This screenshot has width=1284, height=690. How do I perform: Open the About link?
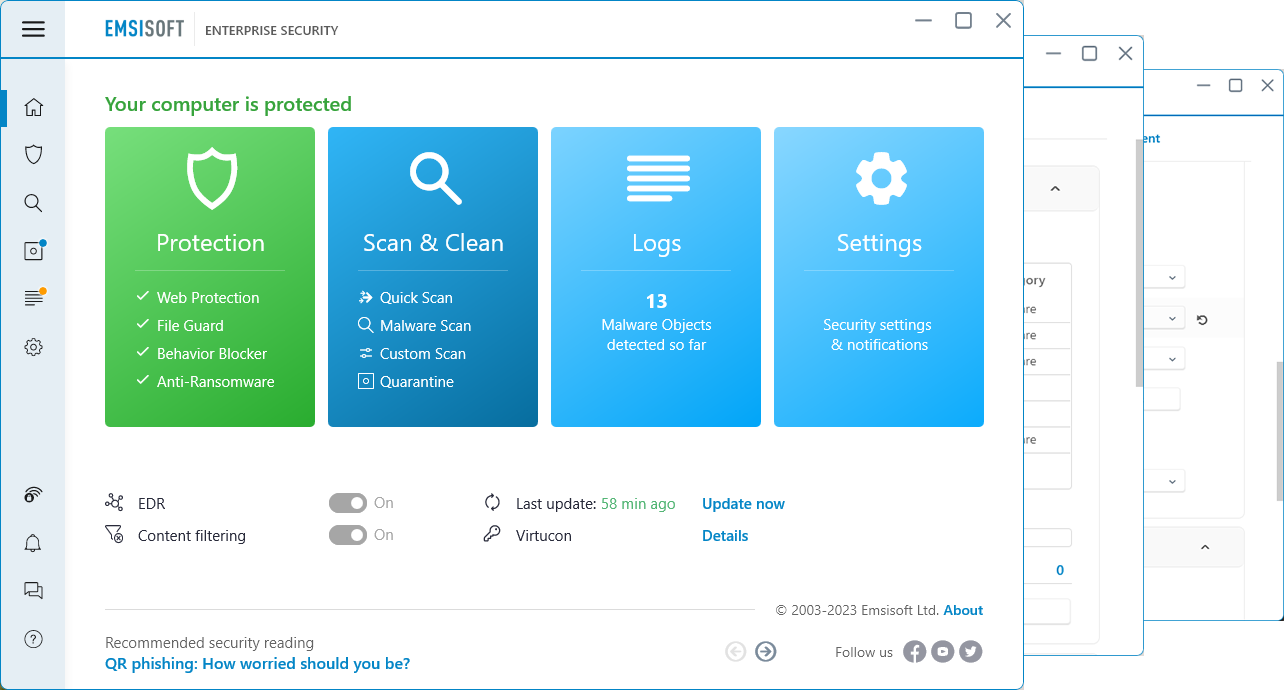[x=963, y=610]
